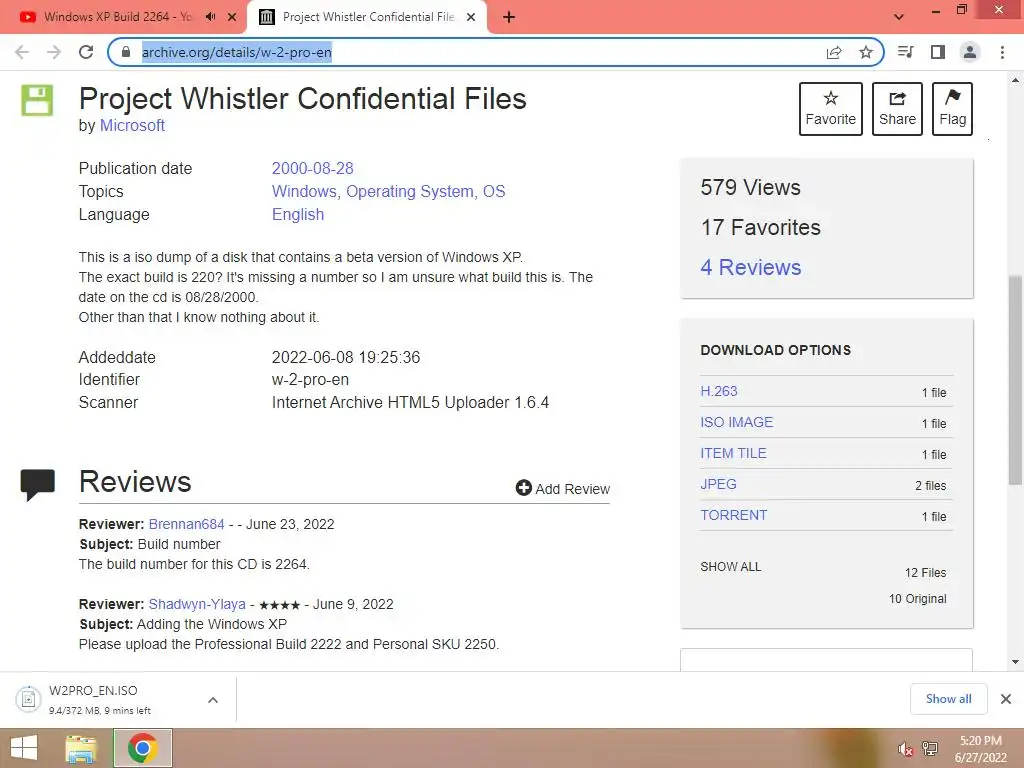The image size is (1024, 768).
Task: Click the page vertical scrollbar thumb
Action: (1015, 380)
